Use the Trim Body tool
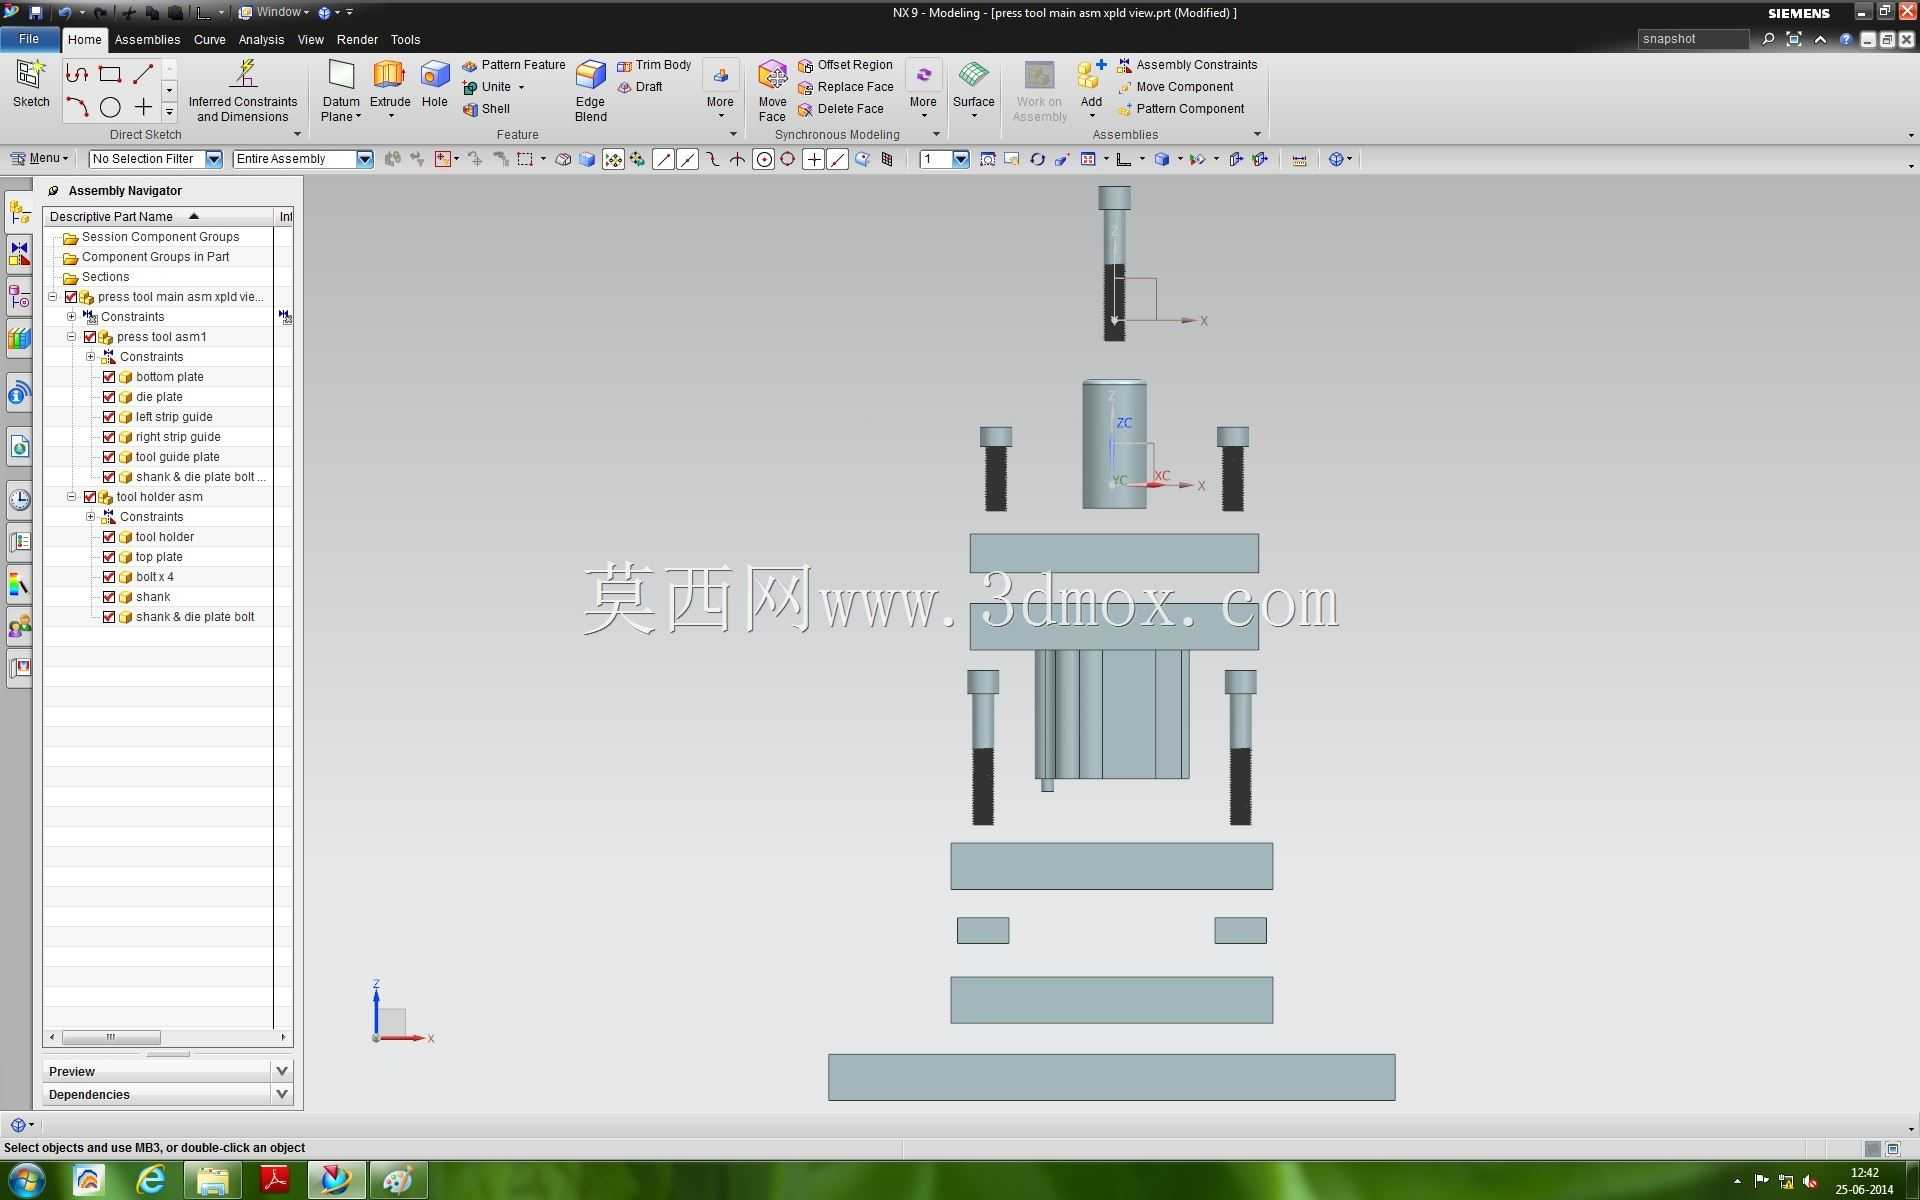Viewport: 1920px width, 1200px height. coord(654,65)
